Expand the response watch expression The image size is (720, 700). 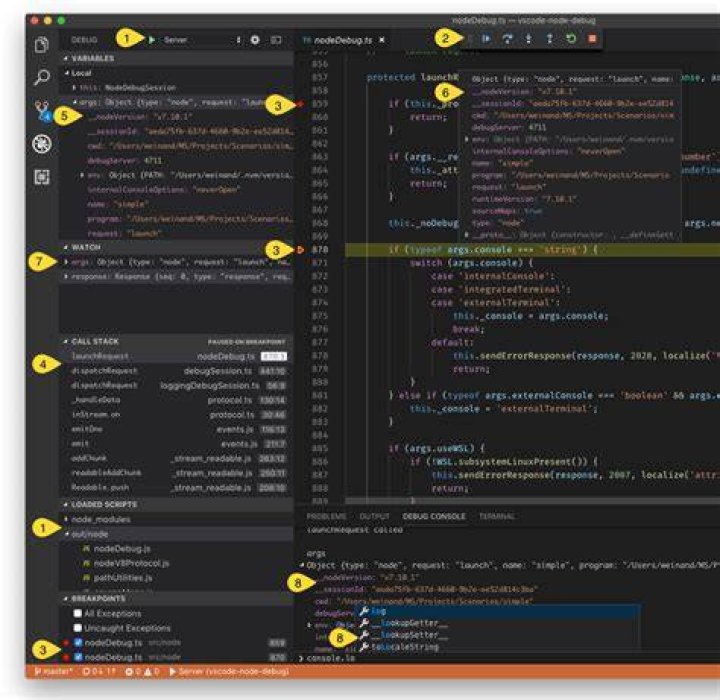66,277
